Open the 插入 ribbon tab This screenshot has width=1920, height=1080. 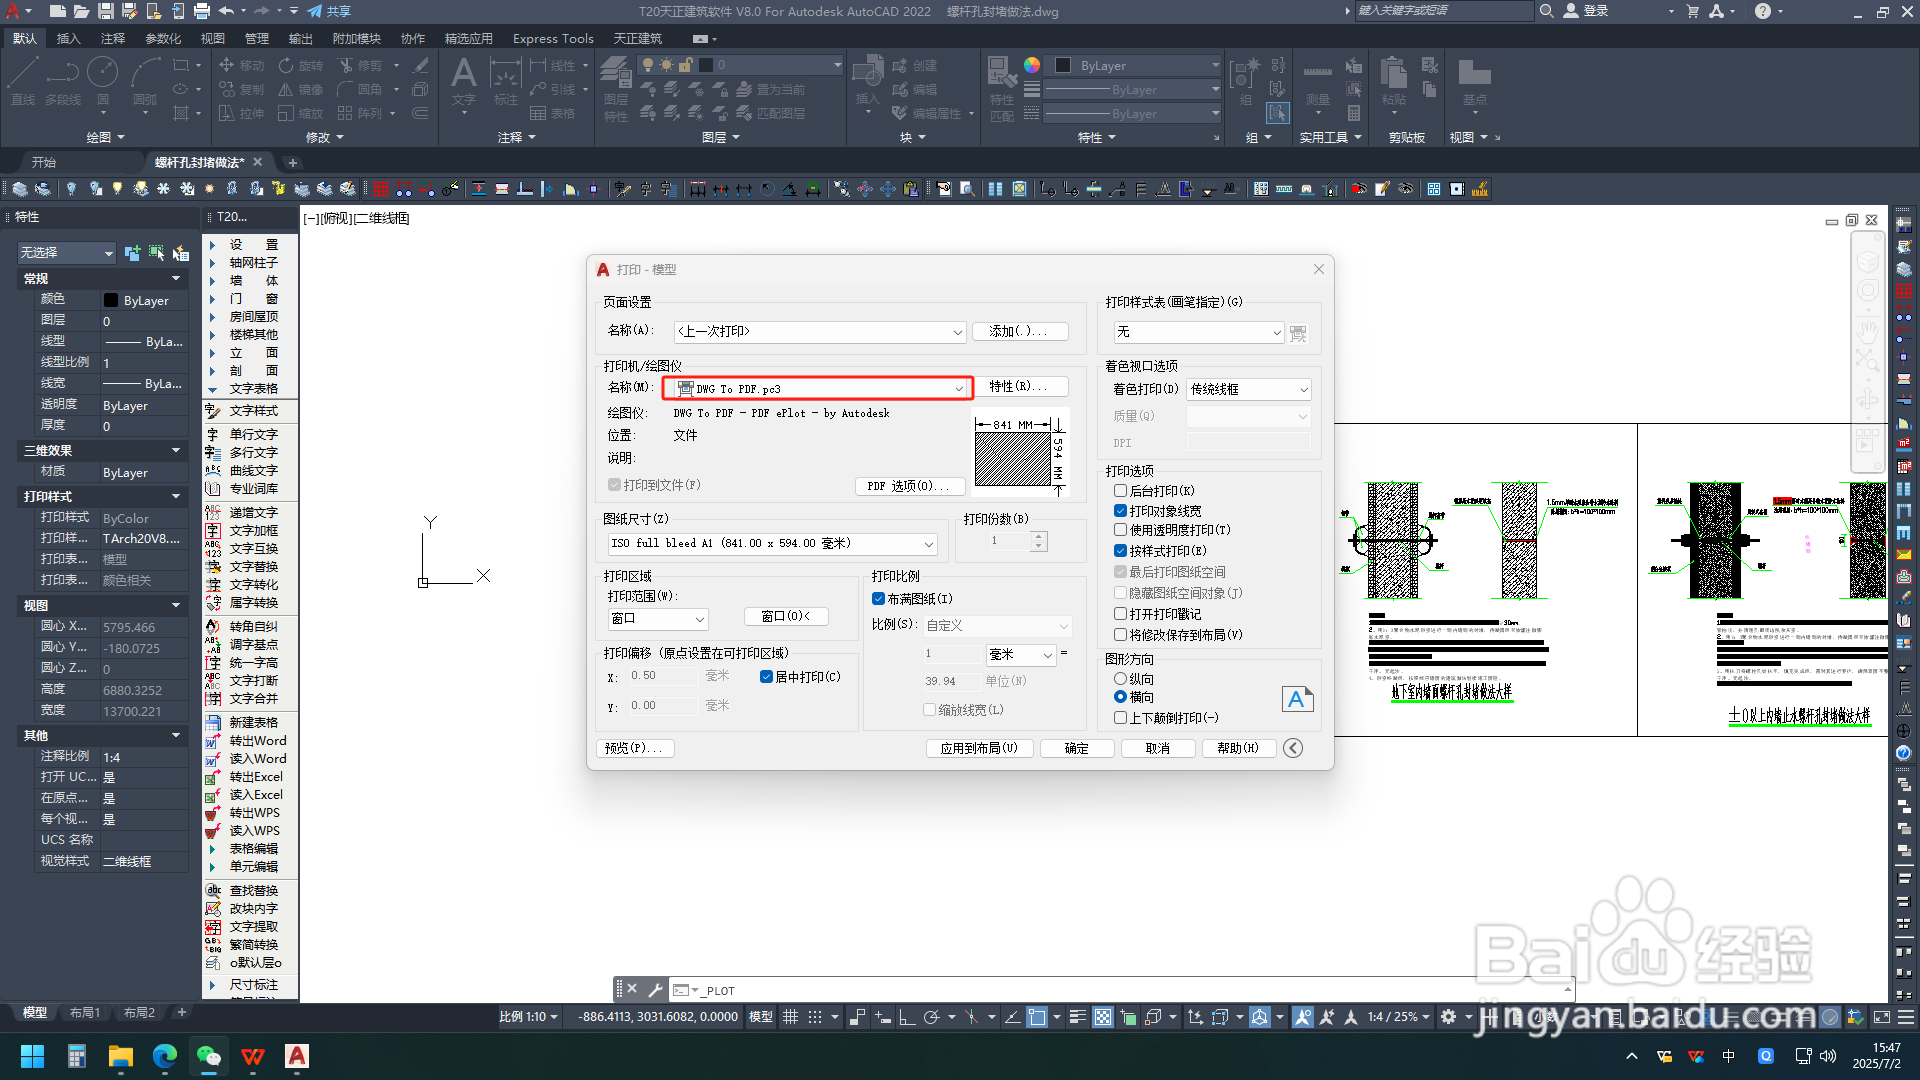tap(68, 38)
